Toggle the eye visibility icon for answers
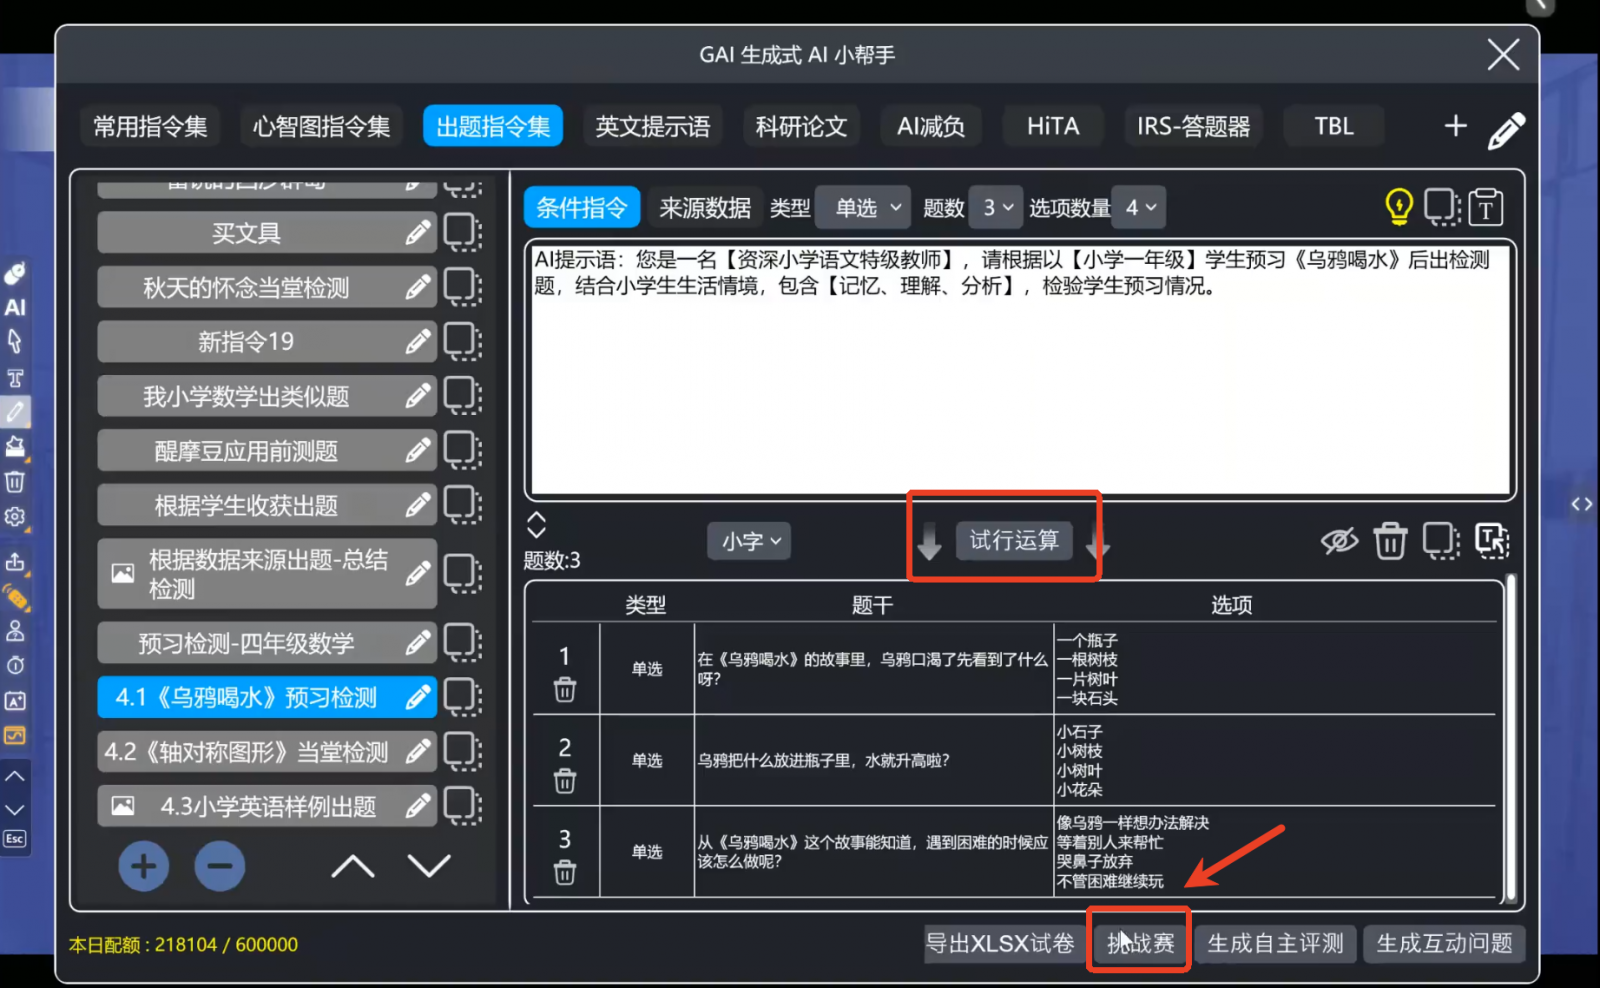This screenshot has width=1600, height=988. tap(1339, 541)
